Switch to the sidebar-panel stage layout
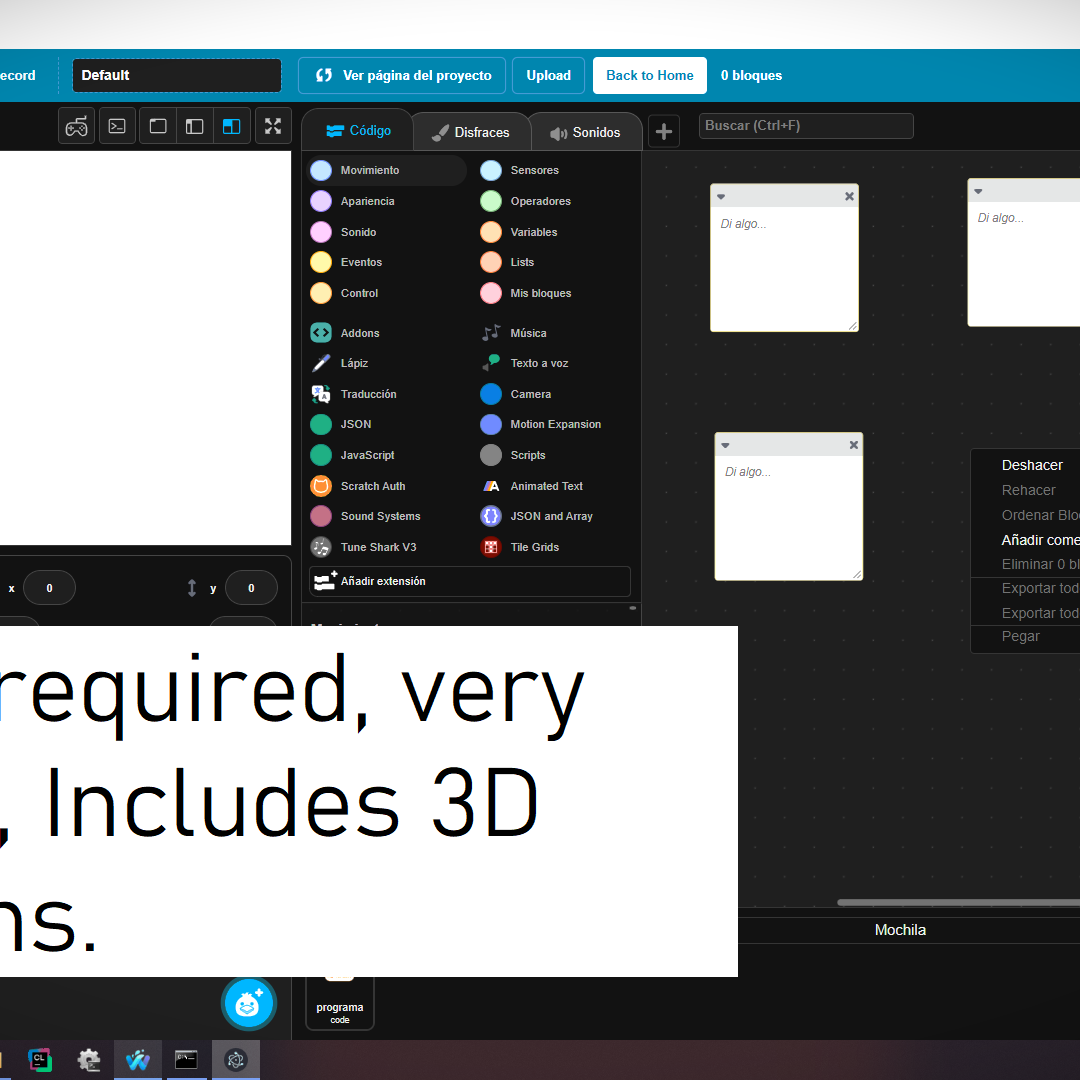 pyautogui.click(x=195, y=126)
